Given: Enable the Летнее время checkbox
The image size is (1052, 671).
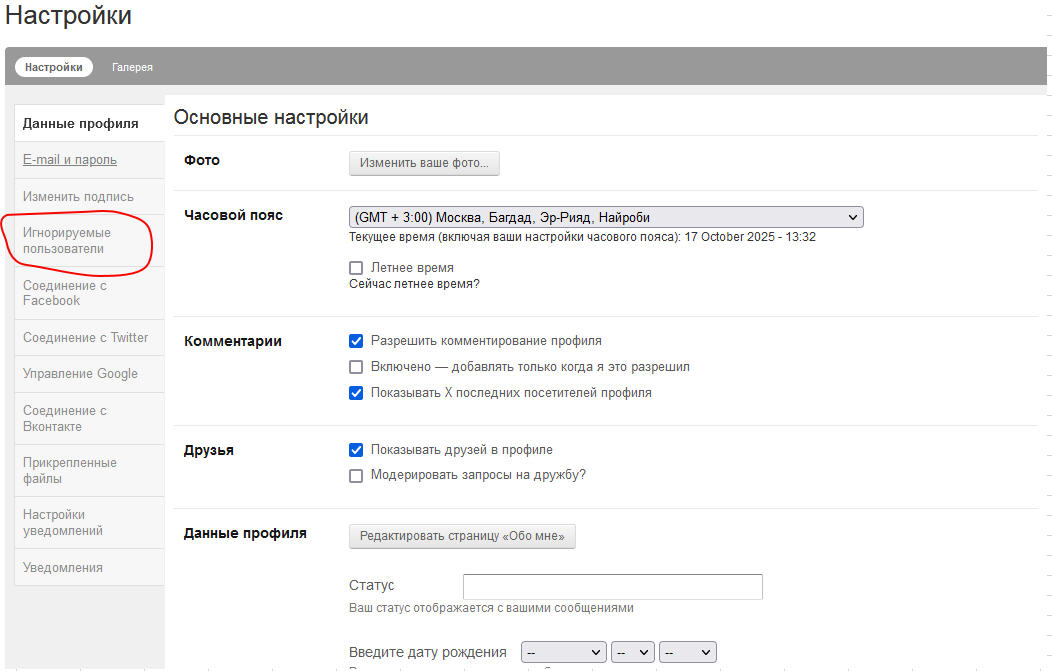Looking at the screenshot, I should tap(356, 268).
